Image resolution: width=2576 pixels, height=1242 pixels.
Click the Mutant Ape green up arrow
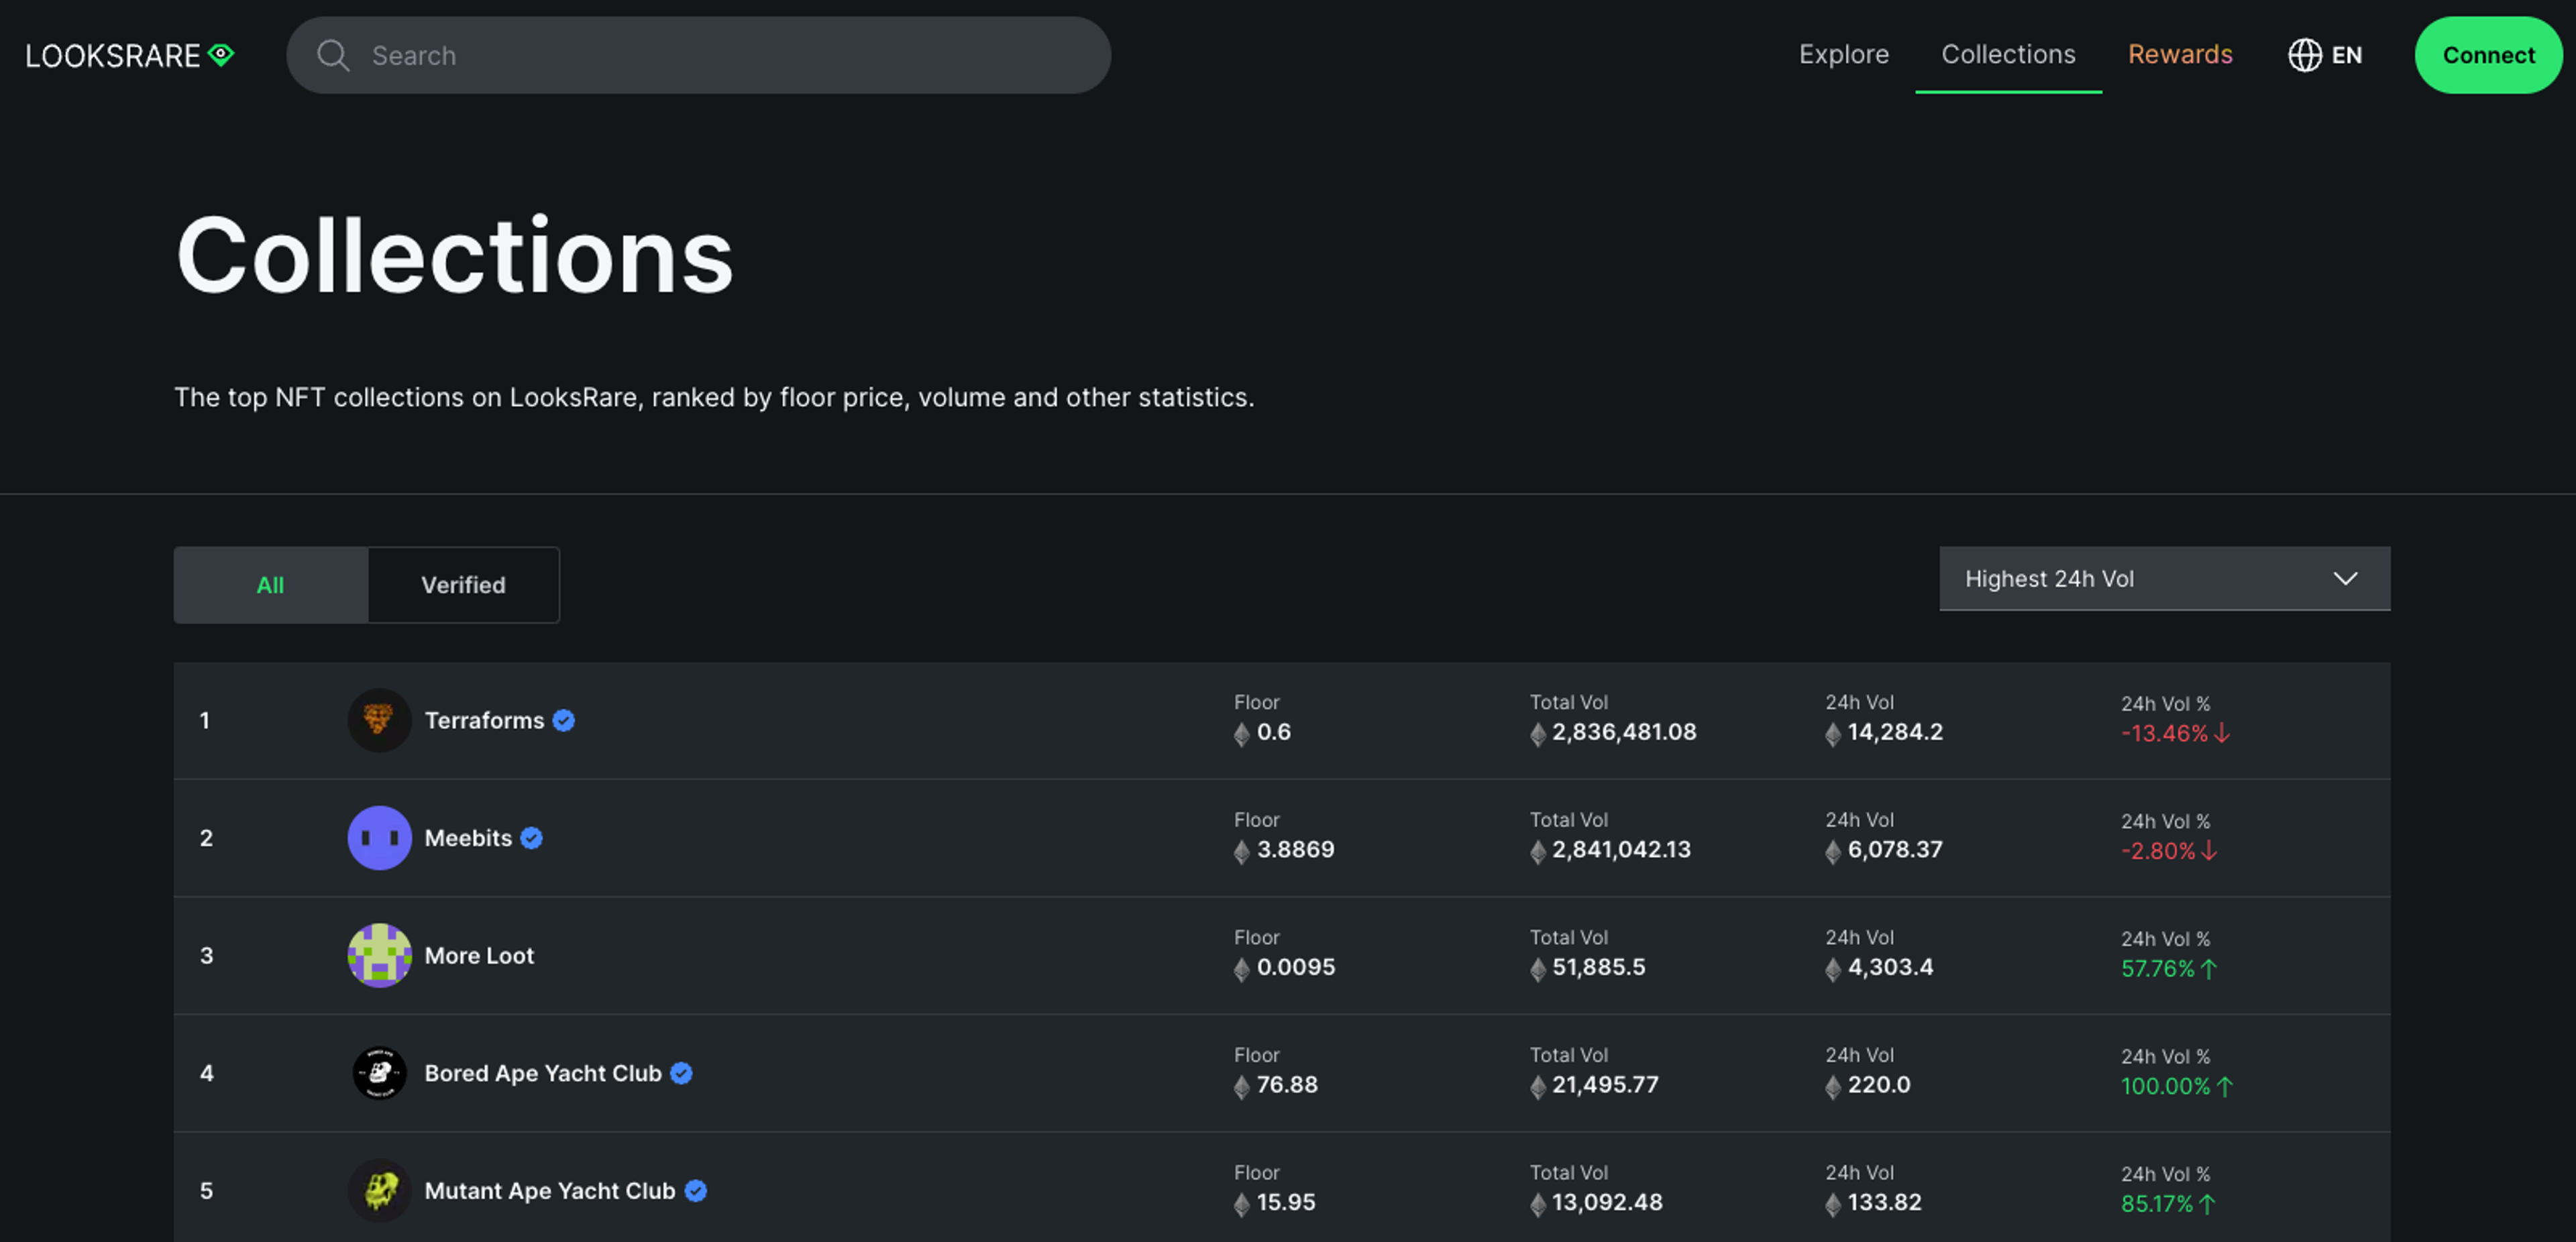pyautogui.click(x=2207, y=1203)
